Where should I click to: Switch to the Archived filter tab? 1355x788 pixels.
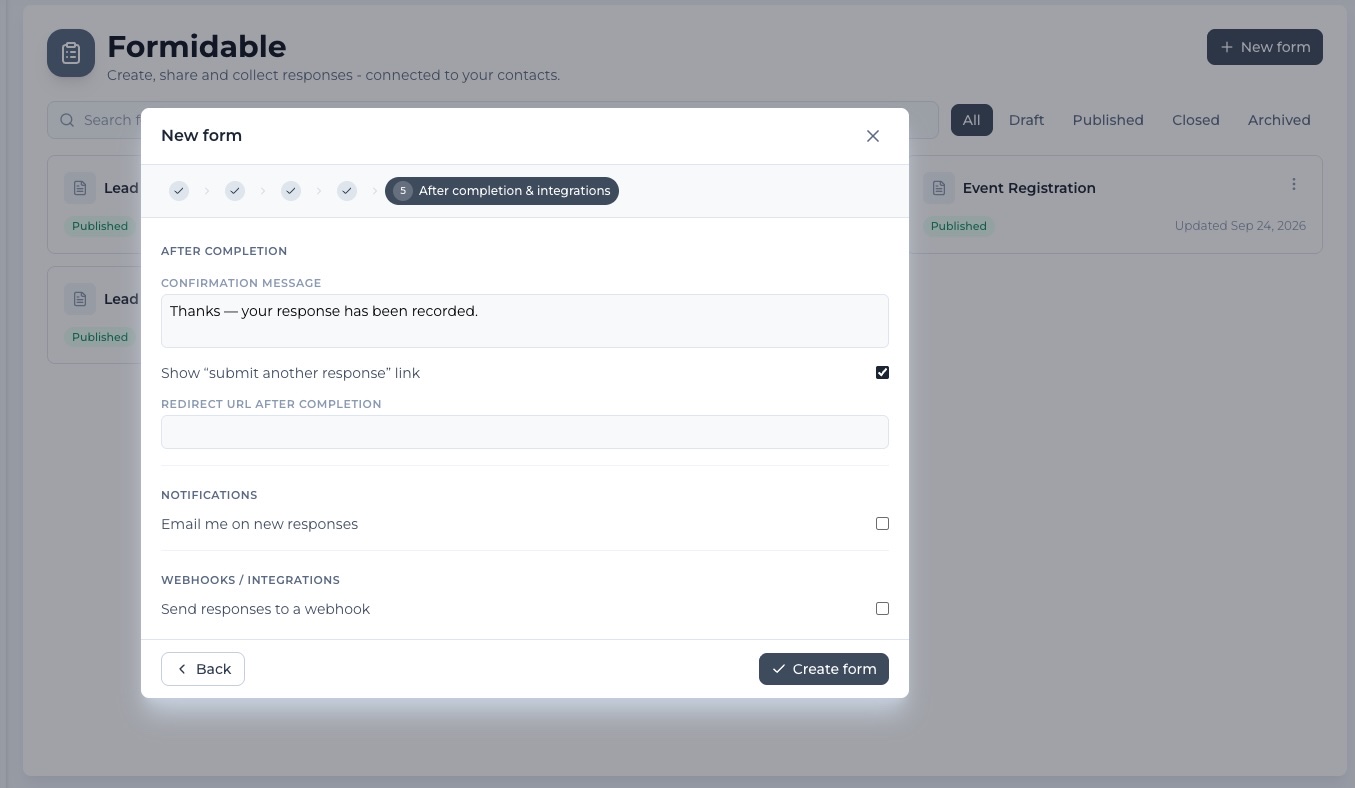click(1279, 120)
